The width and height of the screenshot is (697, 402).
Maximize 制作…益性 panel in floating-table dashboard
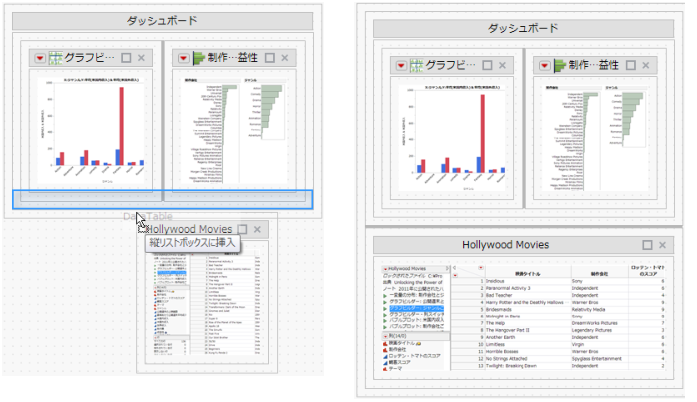270,58
